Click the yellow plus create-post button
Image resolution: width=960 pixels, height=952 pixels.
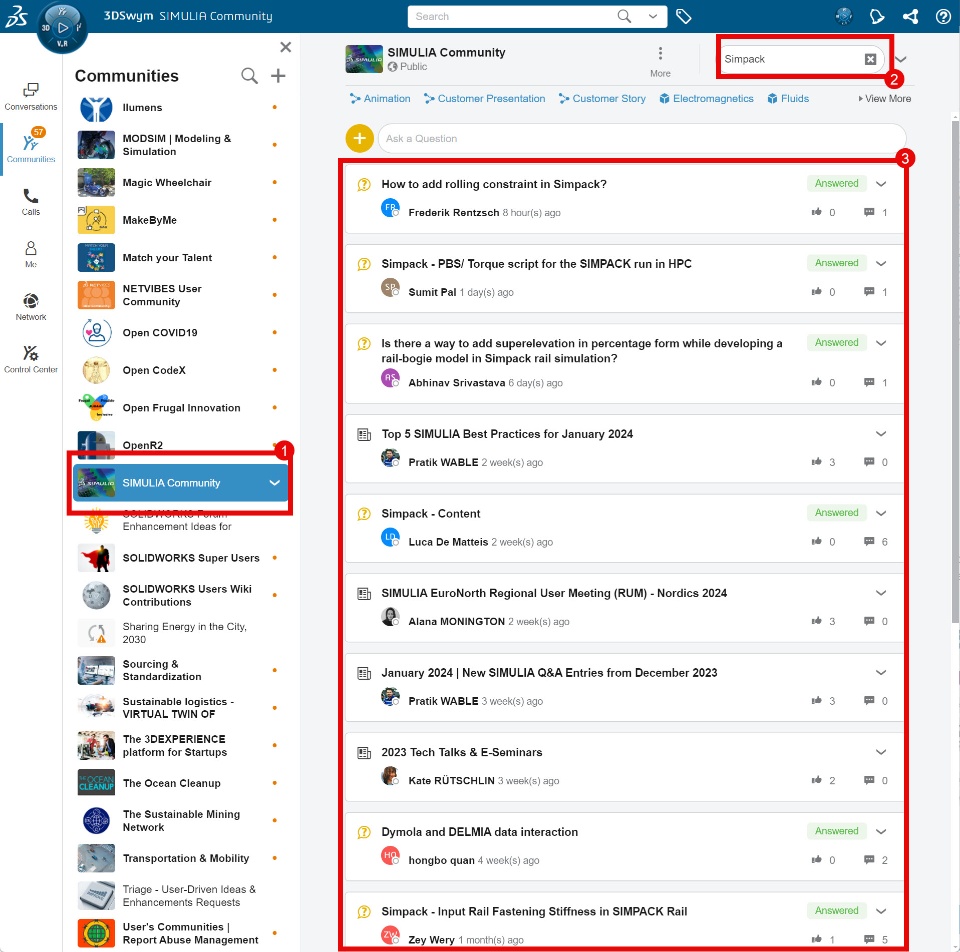point(359,138)
